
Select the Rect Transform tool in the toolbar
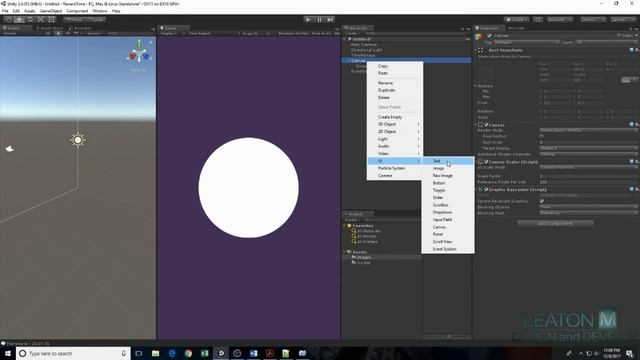[51, 19]
